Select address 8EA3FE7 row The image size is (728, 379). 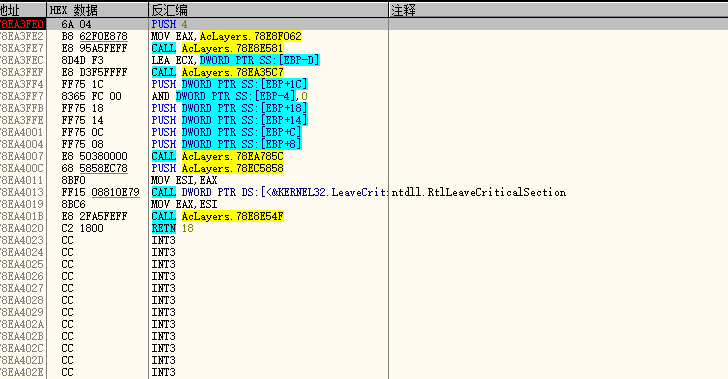click(22, 48)
